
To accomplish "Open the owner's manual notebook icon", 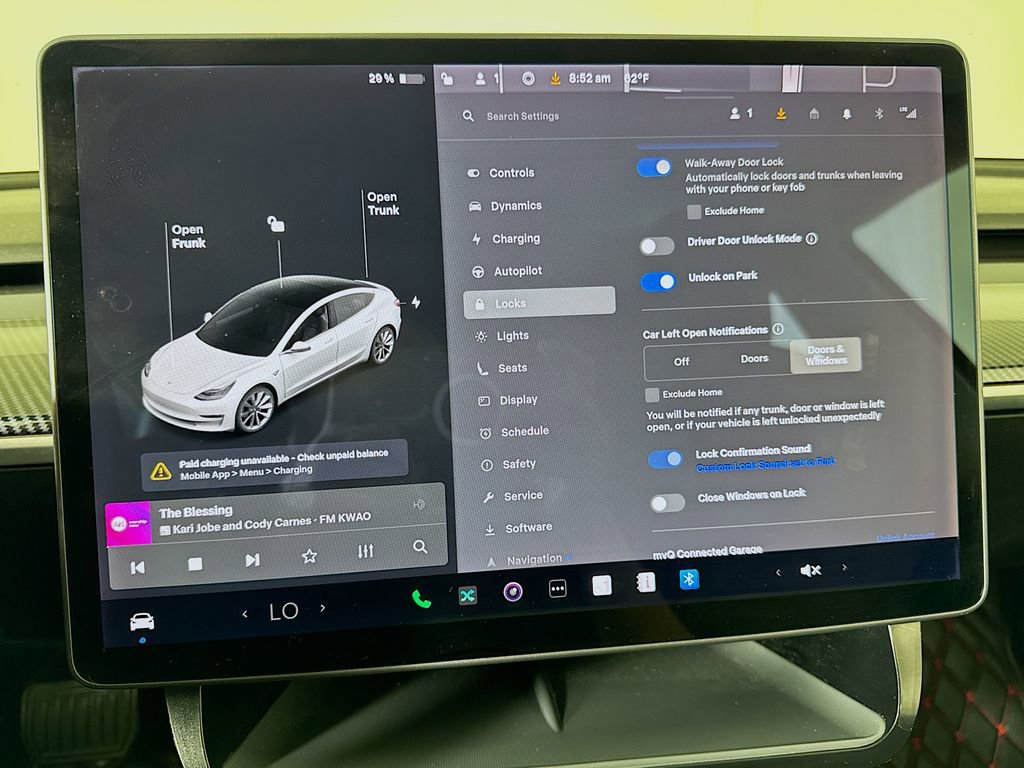I will tap(646, 582).
